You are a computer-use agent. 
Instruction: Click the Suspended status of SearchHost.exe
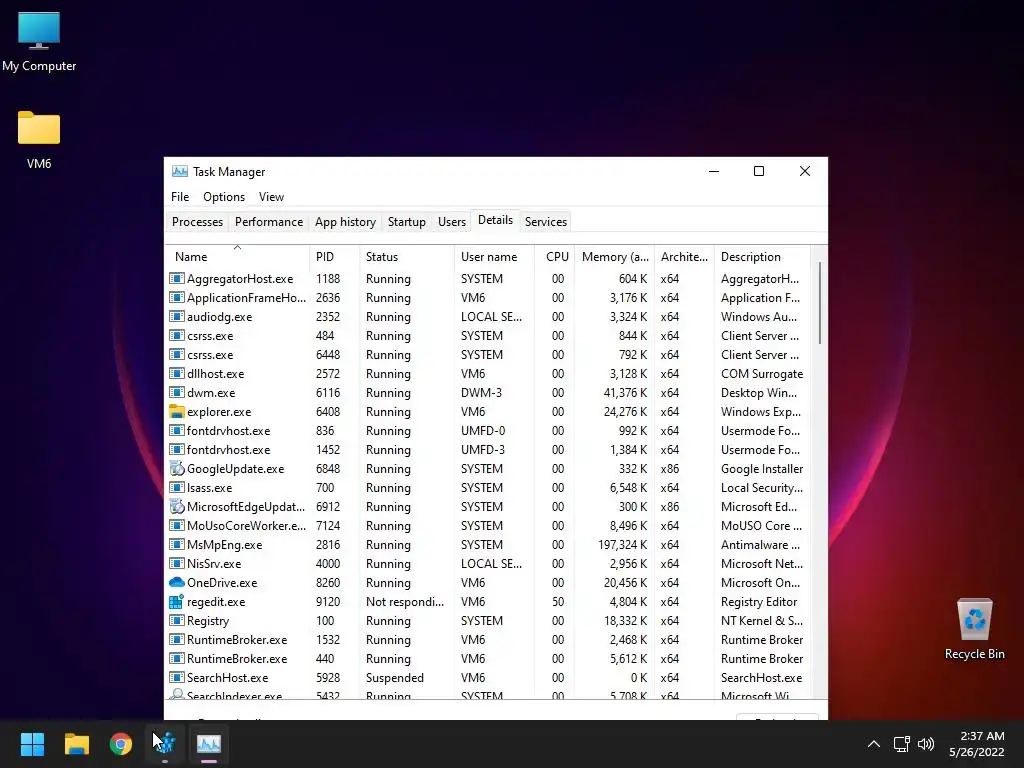click(394, 678)
